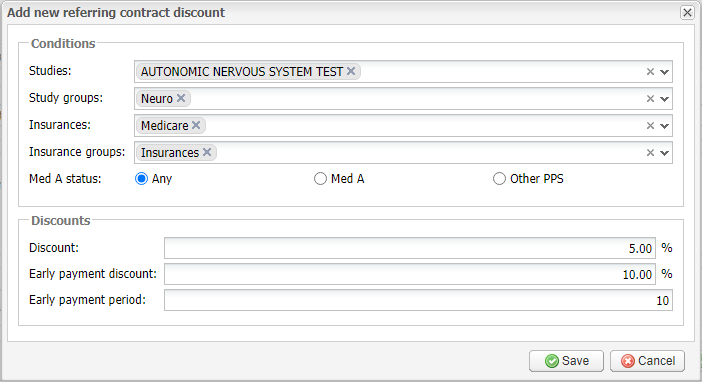Save the referring contract discount
Viewport: 702px width, 382px height.
click(x=566, y=361)
